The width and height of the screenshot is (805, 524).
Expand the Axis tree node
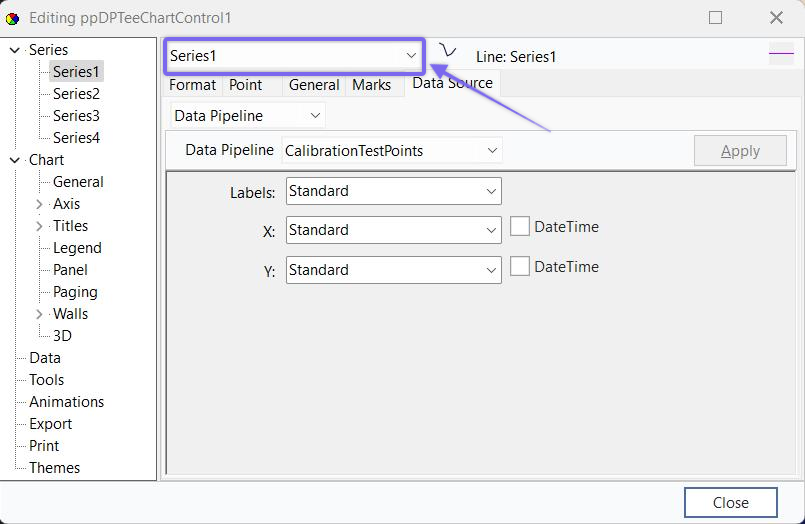pyautogui.click(x=39, y=204)
